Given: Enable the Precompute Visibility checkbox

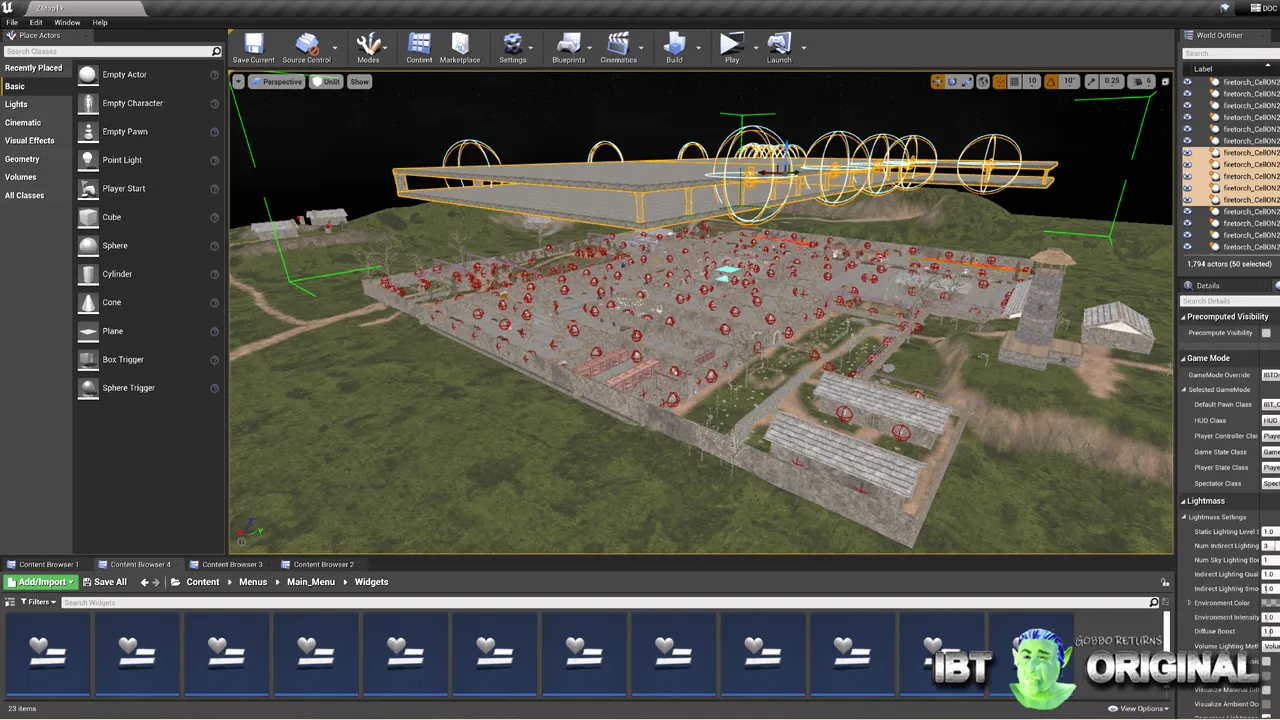Looking at the screenshot, I should 1266,333.
